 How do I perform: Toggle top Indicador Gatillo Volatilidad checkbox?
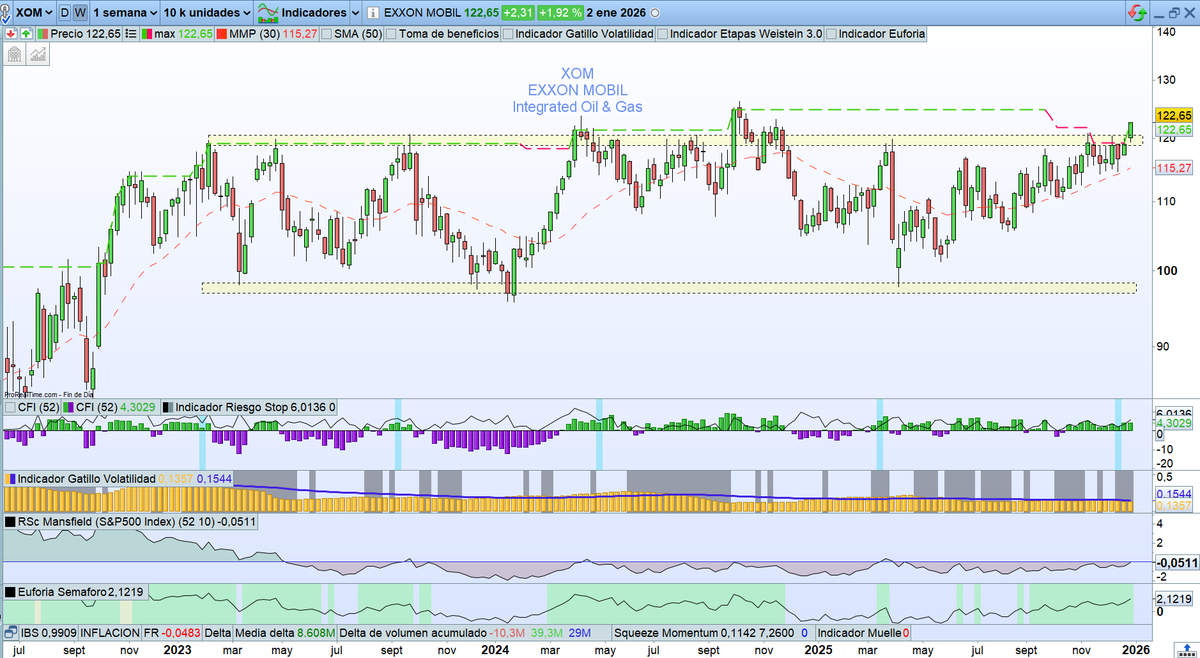[x=509, y=34]
